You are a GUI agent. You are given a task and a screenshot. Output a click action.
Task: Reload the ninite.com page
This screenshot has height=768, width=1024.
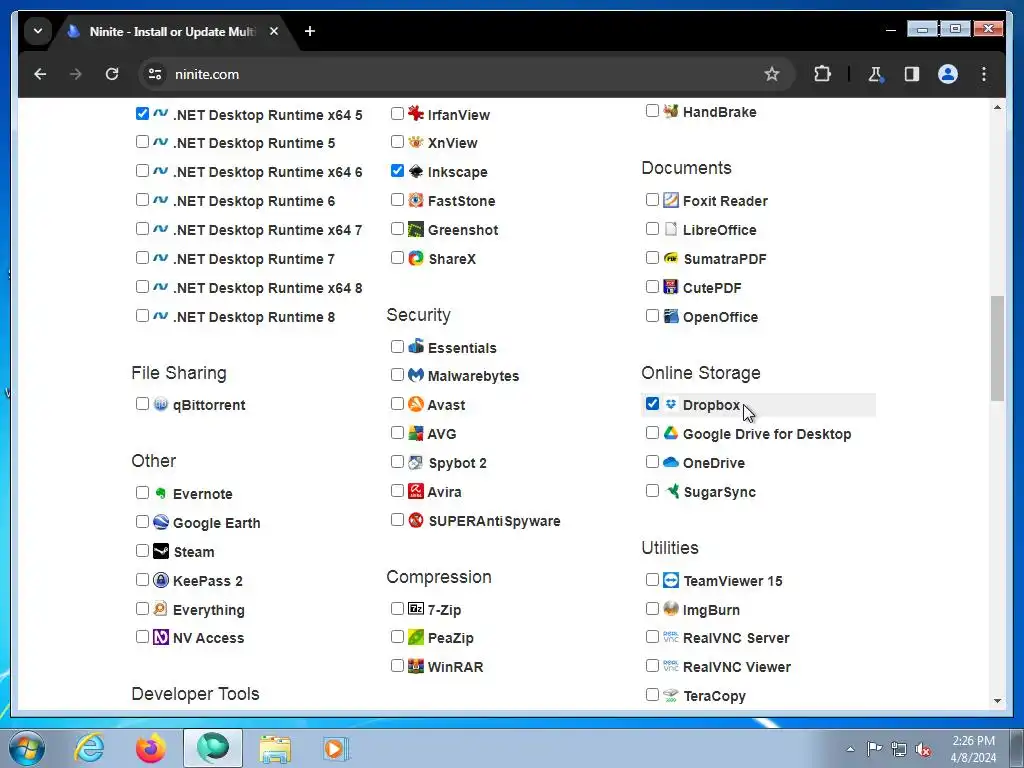coord(112,74)
